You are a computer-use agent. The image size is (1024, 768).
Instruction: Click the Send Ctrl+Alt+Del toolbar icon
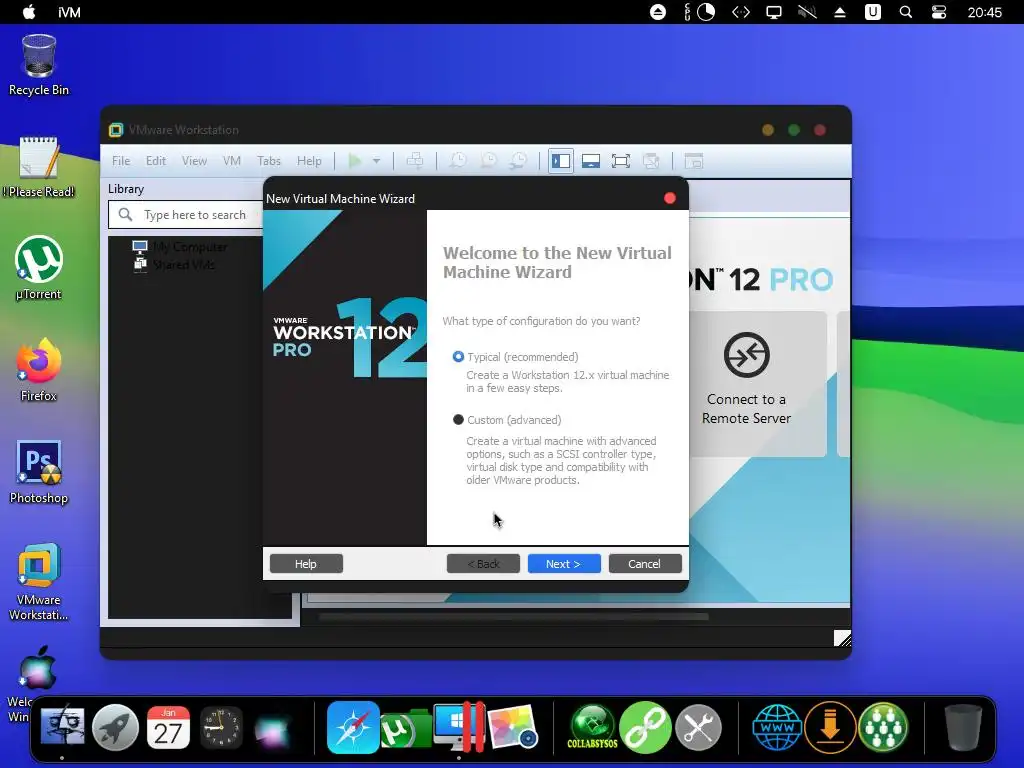coord(415,161)
